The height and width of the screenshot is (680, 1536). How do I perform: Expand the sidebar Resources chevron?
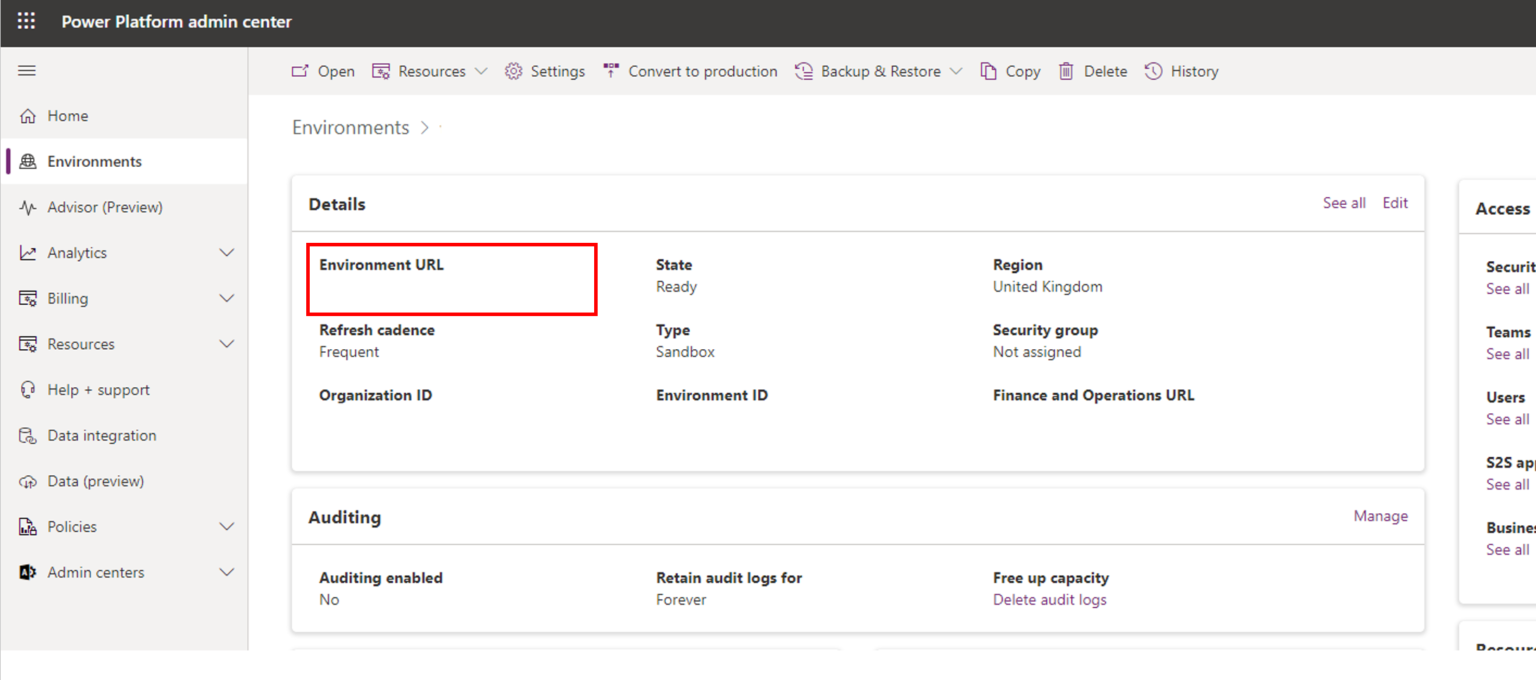tap(227, 344)
